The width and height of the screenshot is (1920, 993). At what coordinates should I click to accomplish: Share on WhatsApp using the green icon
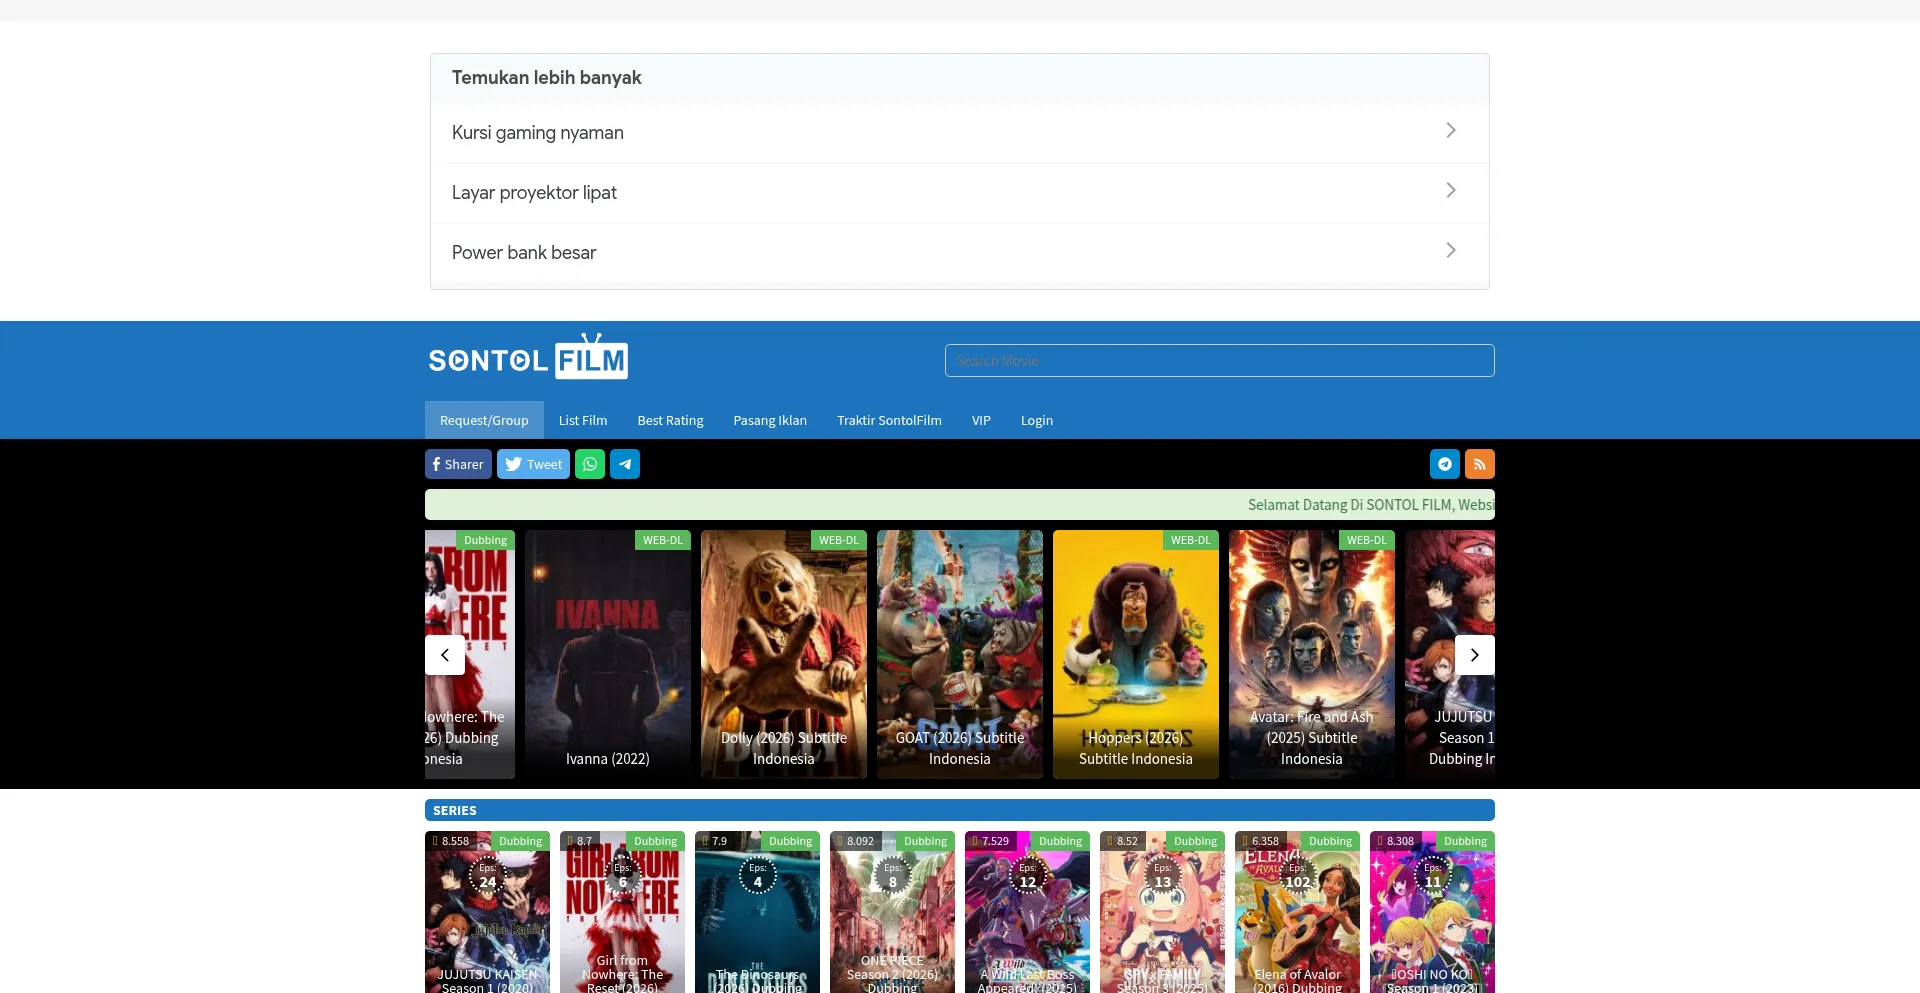click(x=590, y=464)
